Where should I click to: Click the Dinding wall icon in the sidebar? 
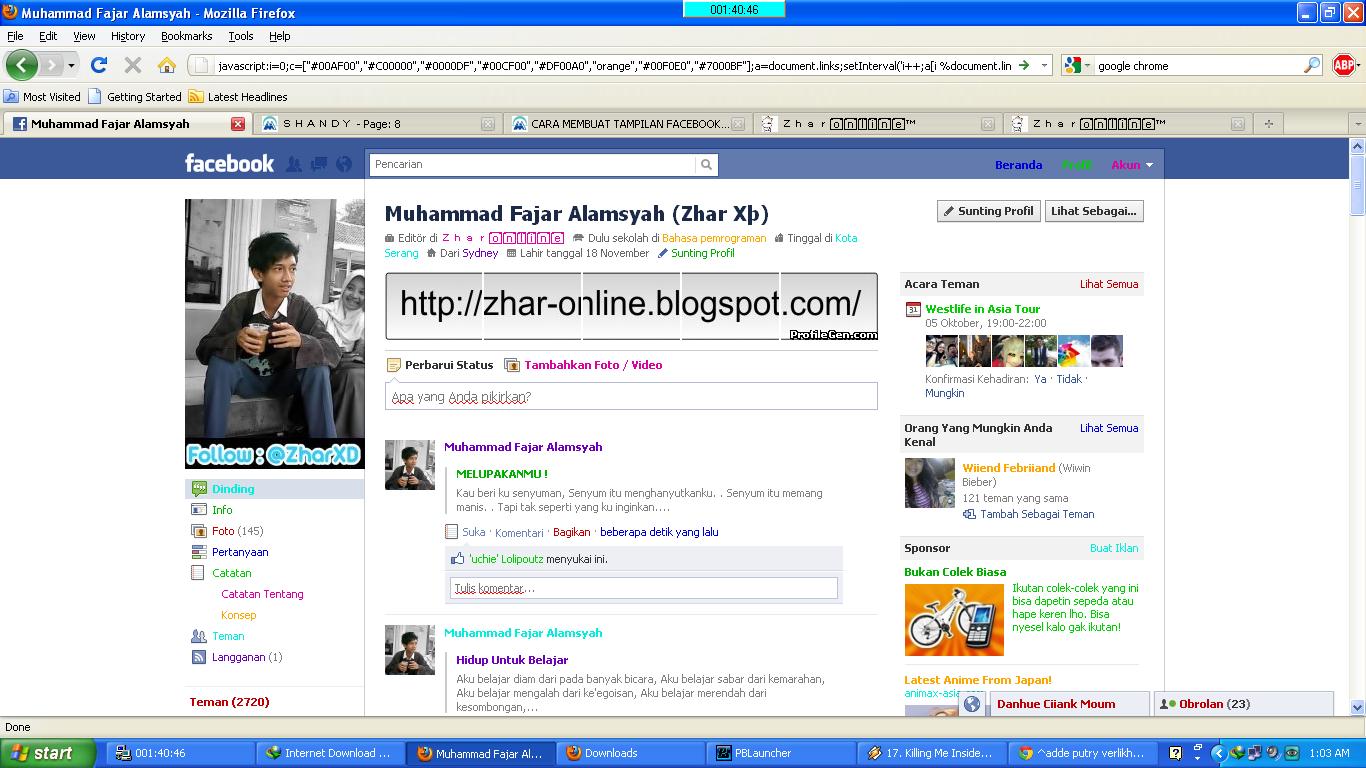(198, 489)
